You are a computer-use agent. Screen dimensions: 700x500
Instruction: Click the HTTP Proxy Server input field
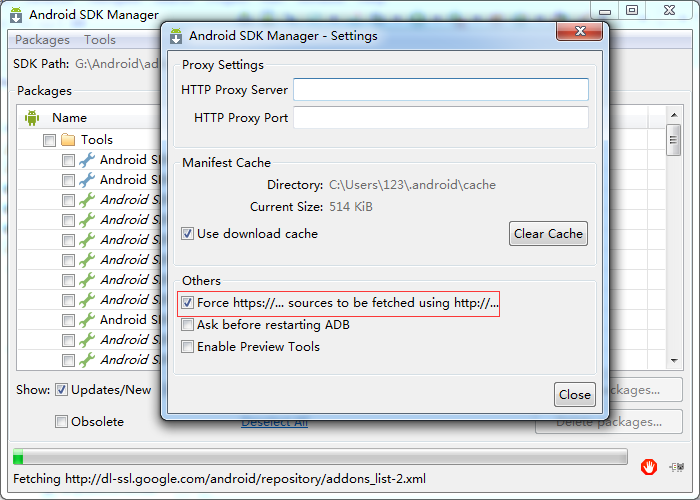point(441,90)
